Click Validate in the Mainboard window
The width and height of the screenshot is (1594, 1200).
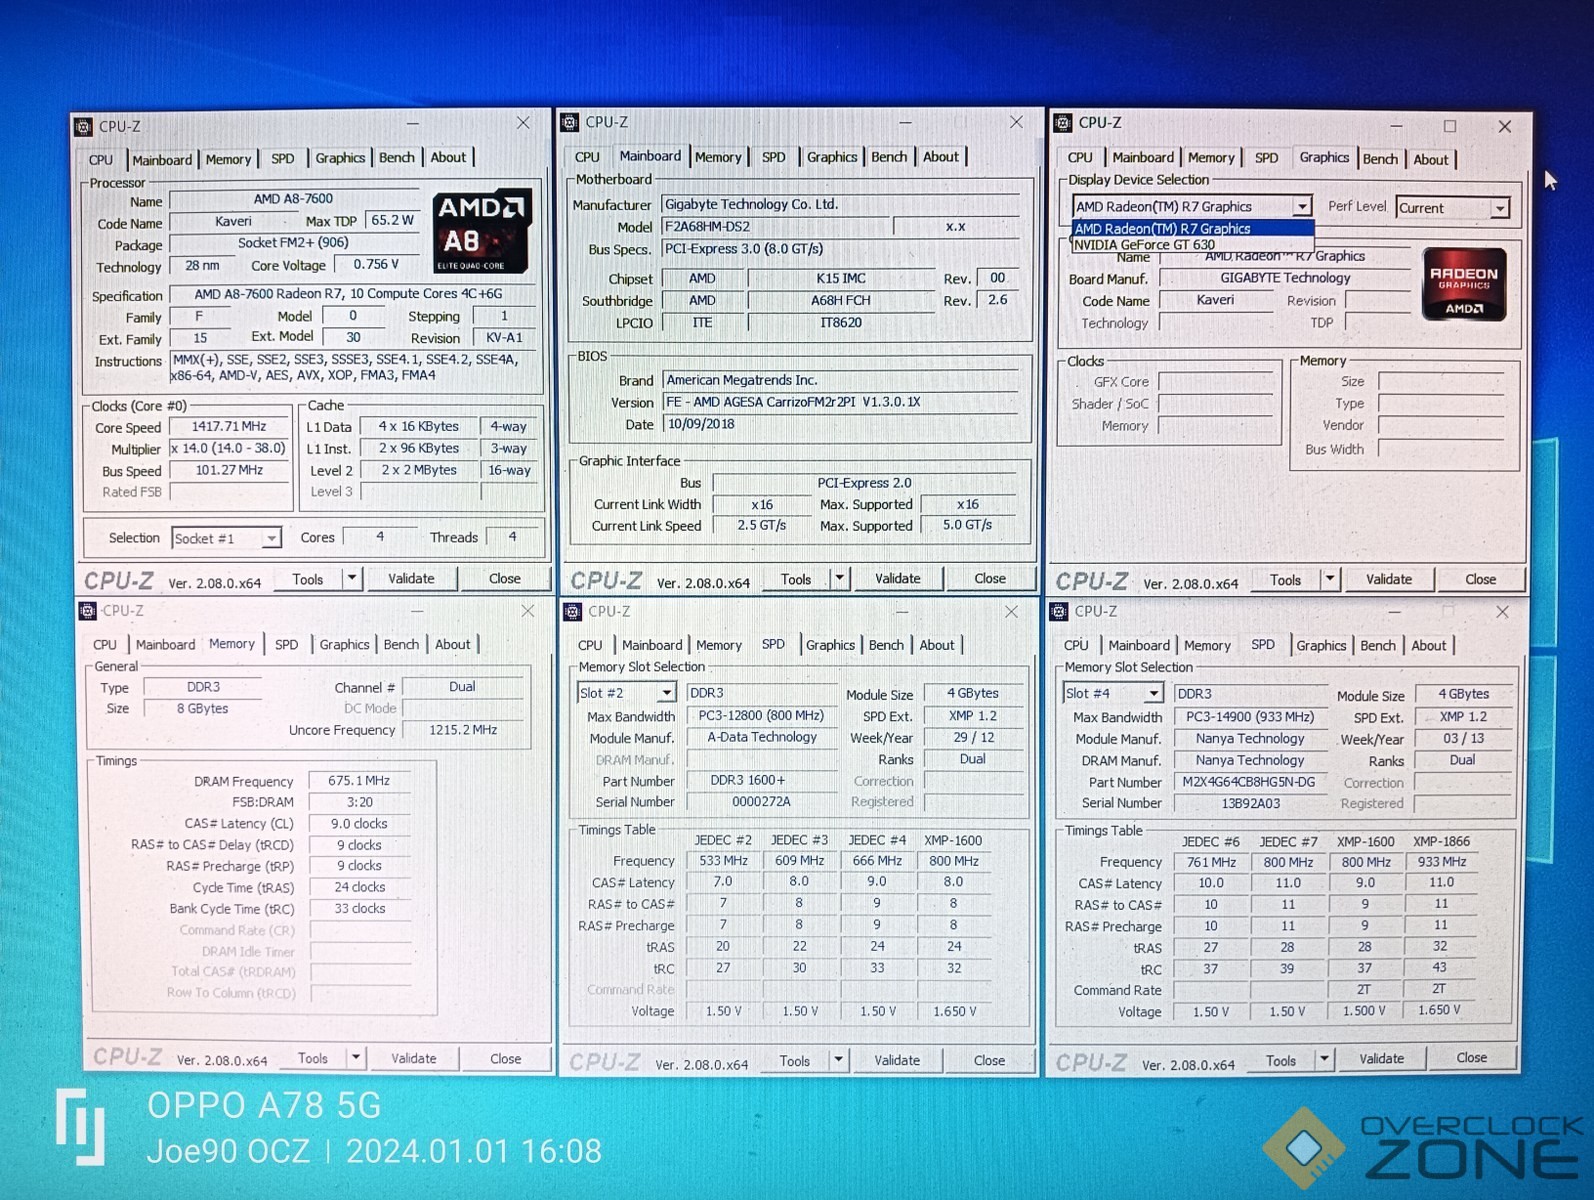tap(898, 578)
